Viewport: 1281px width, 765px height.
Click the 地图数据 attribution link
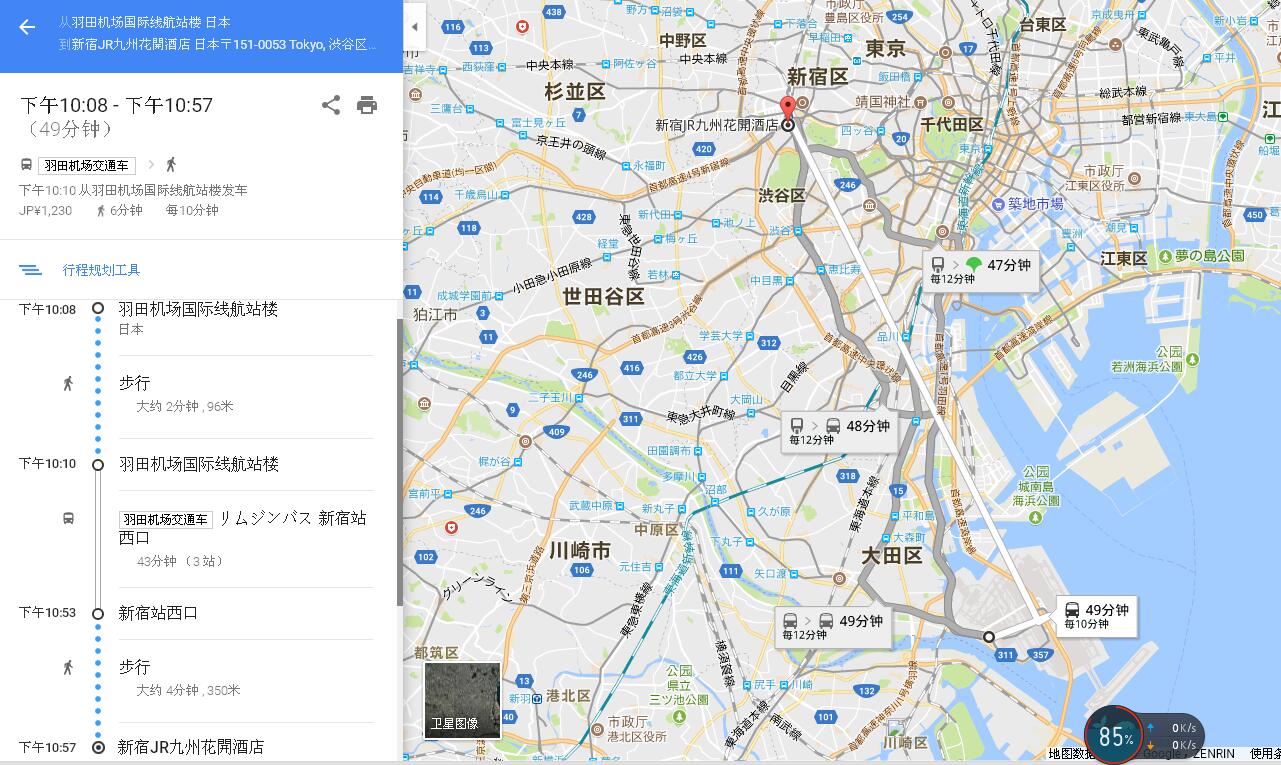(1071, 754)
